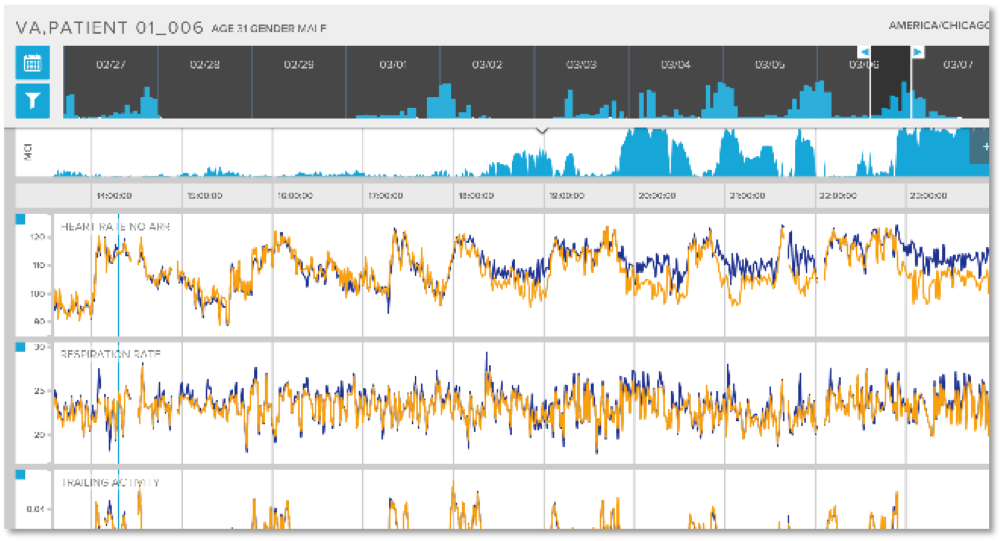This screenshot has height=541, width=1002.
Task: Open the filter funnel tool
Action: tap(33, 101)
